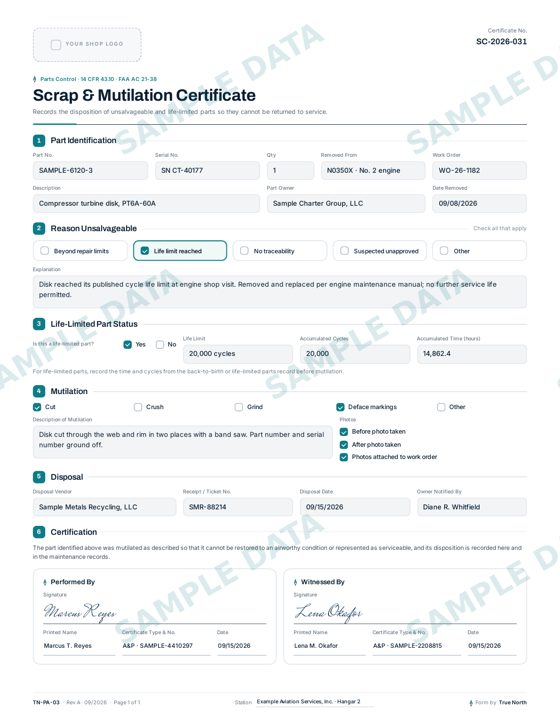Click form code TN-PA-03 in footer
This screenshot has width=560, height=725.
[x=46, y=702]
